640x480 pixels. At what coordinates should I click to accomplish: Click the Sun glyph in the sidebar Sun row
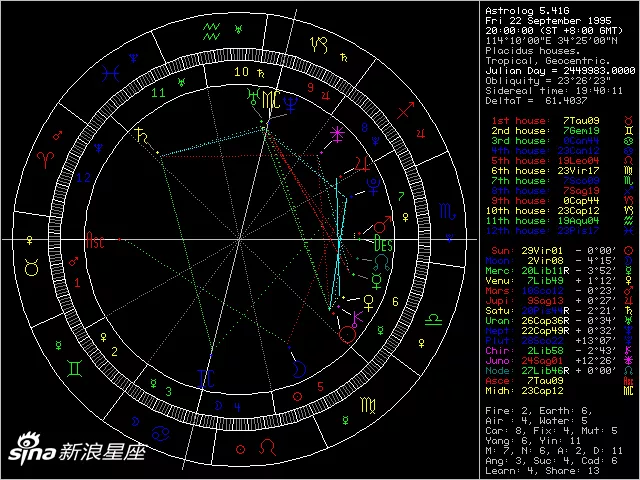click(628, 251)
